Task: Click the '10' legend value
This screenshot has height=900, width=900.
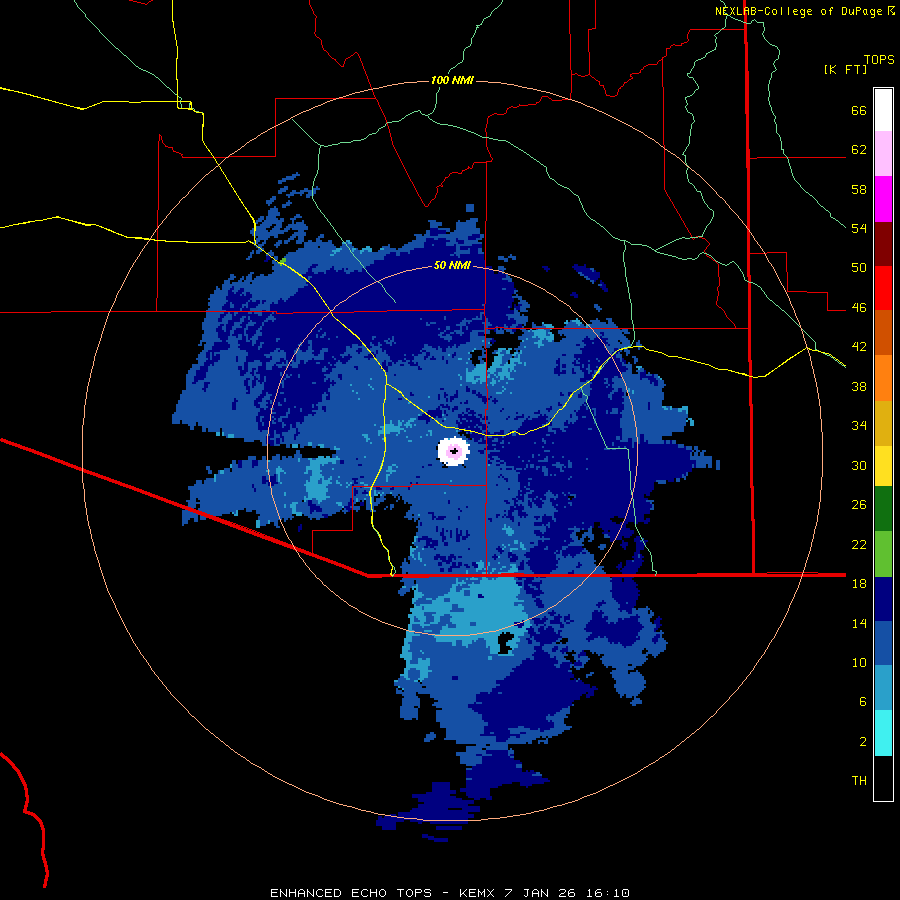Action: point(859,662)
